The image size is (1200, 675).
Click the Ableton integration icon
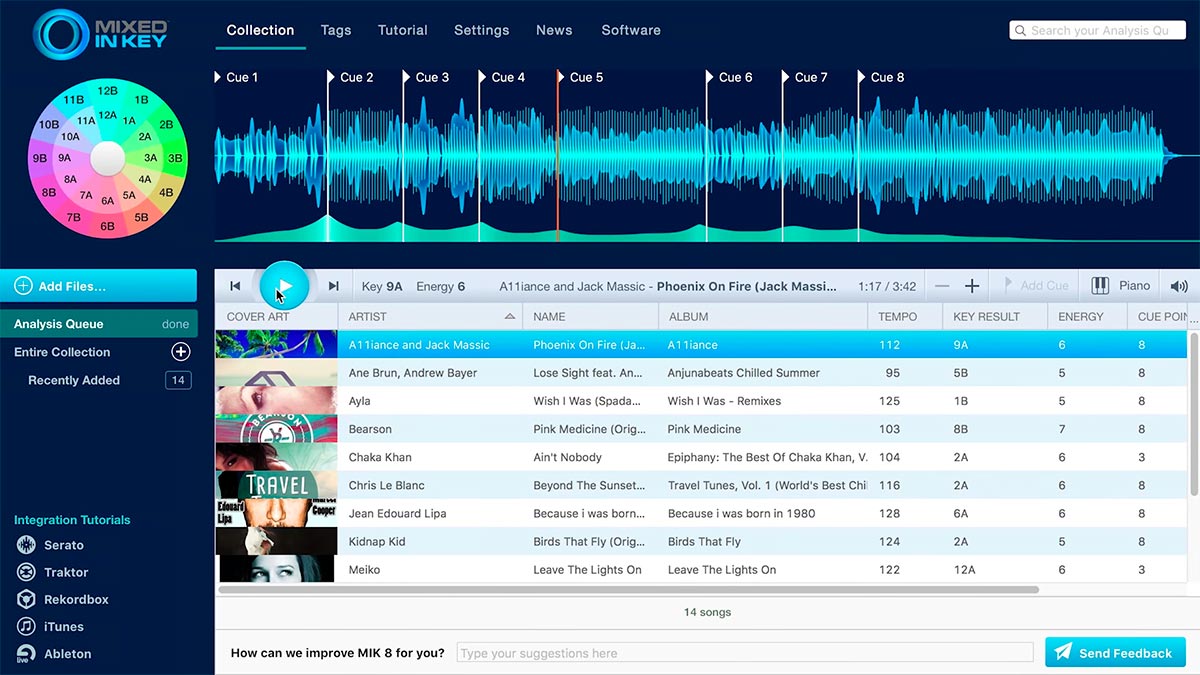[x=26, y=654]
